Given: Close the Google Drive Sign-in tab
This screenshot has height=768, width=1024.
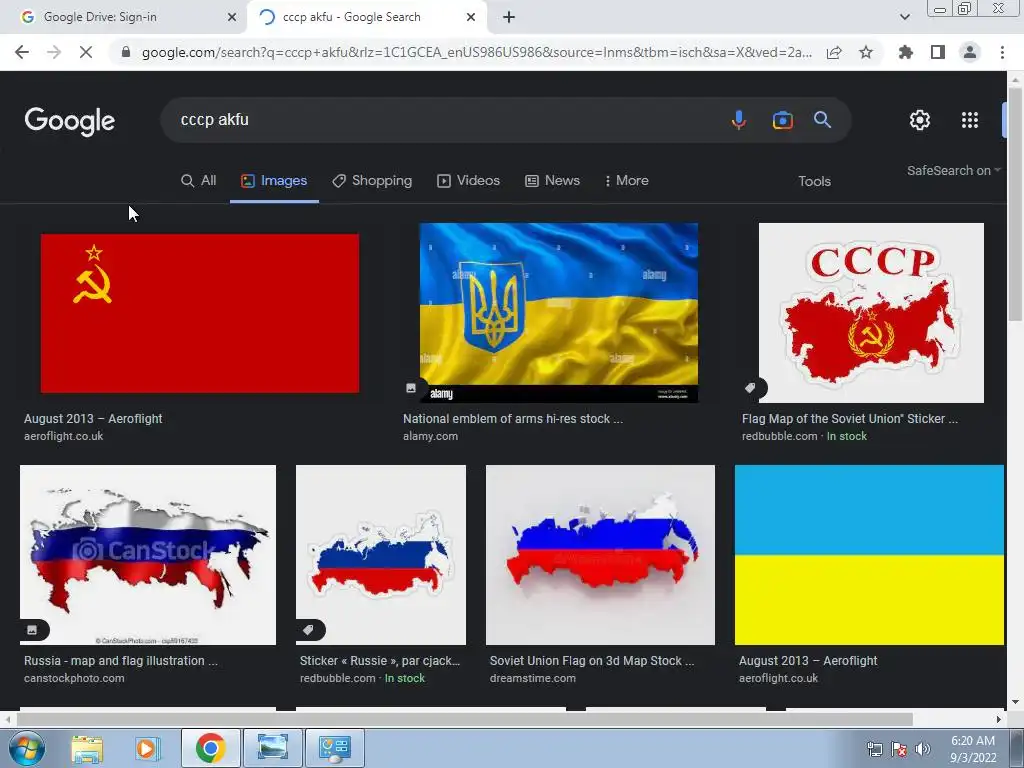Looking at the screenshot, I should 232,17.
